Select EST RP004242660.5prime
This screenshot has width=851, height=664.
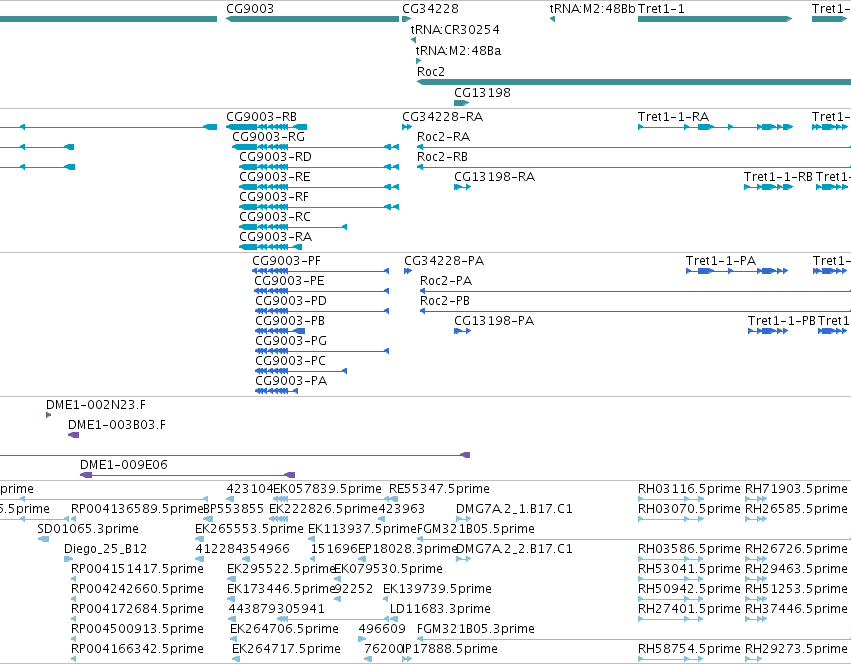[137, 589]
